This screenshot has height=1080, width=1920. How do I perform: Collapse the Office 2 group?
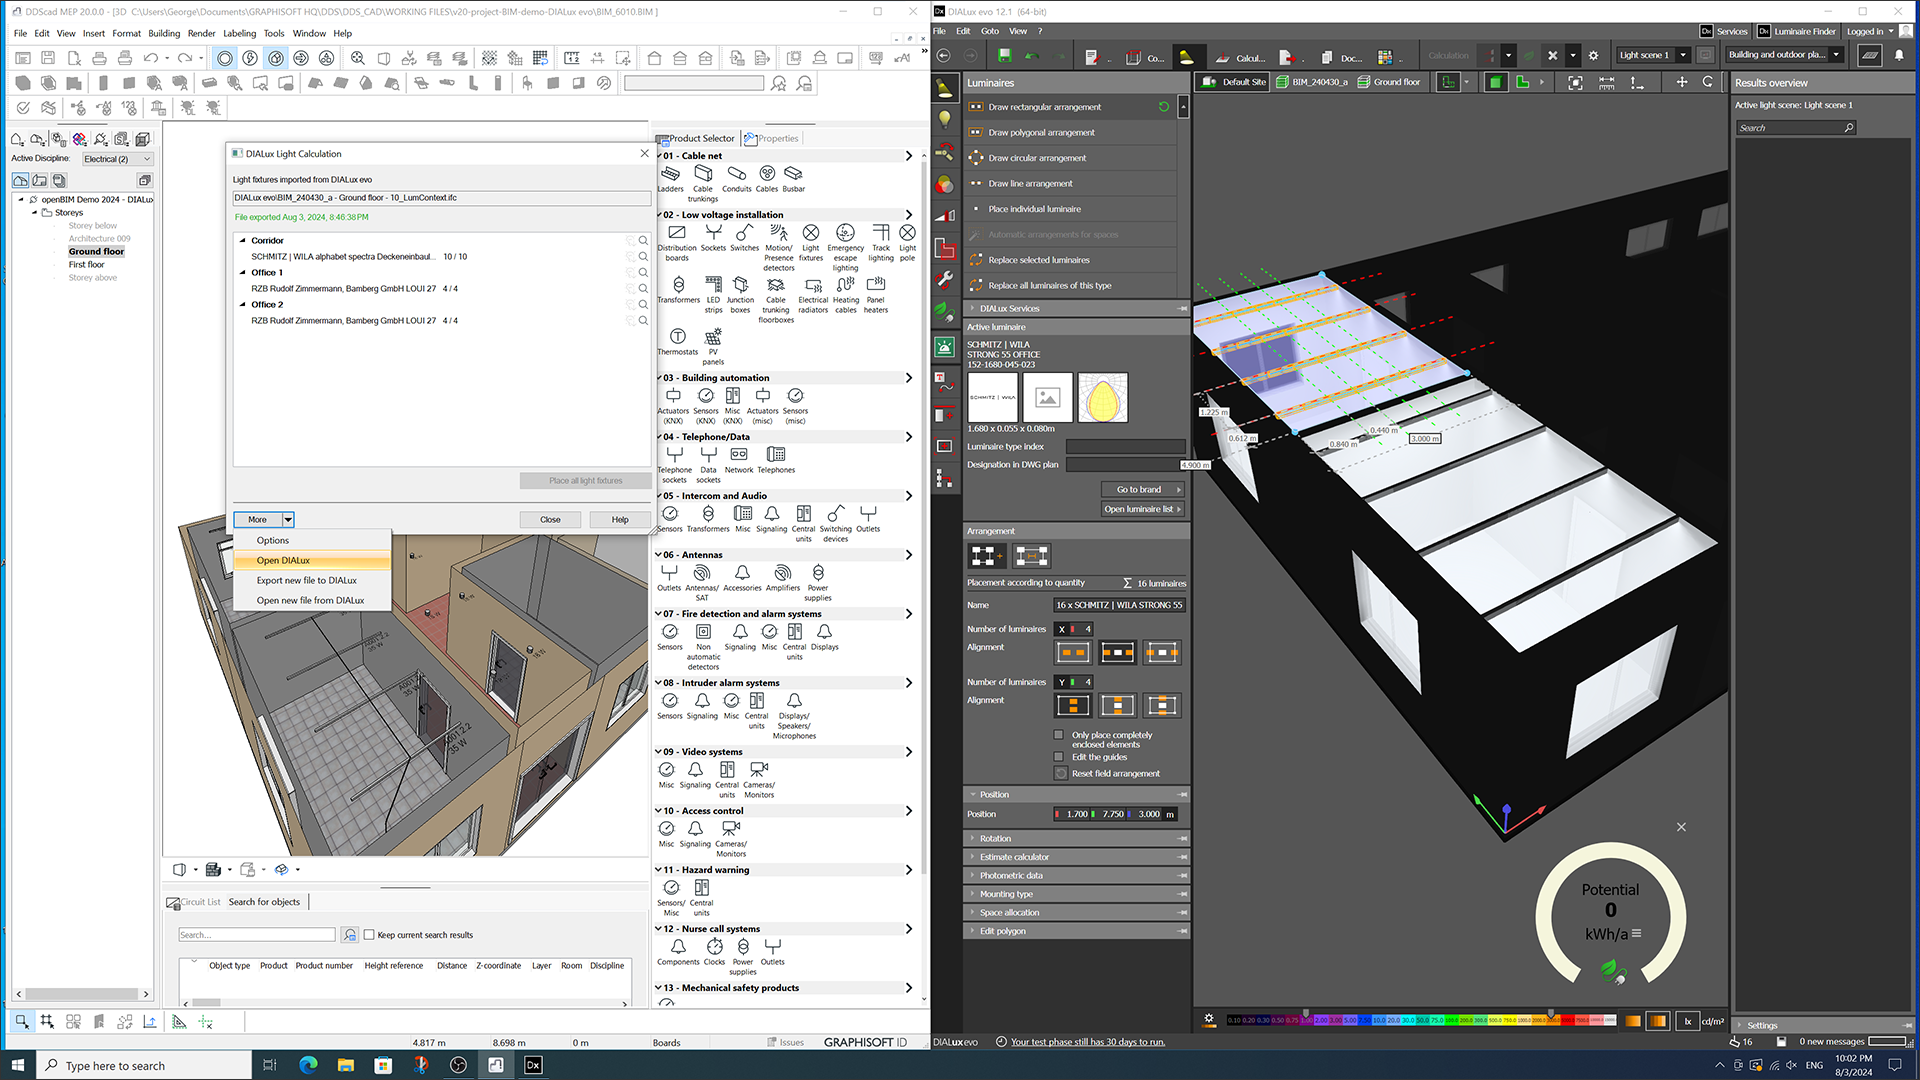tap(242, 305)
